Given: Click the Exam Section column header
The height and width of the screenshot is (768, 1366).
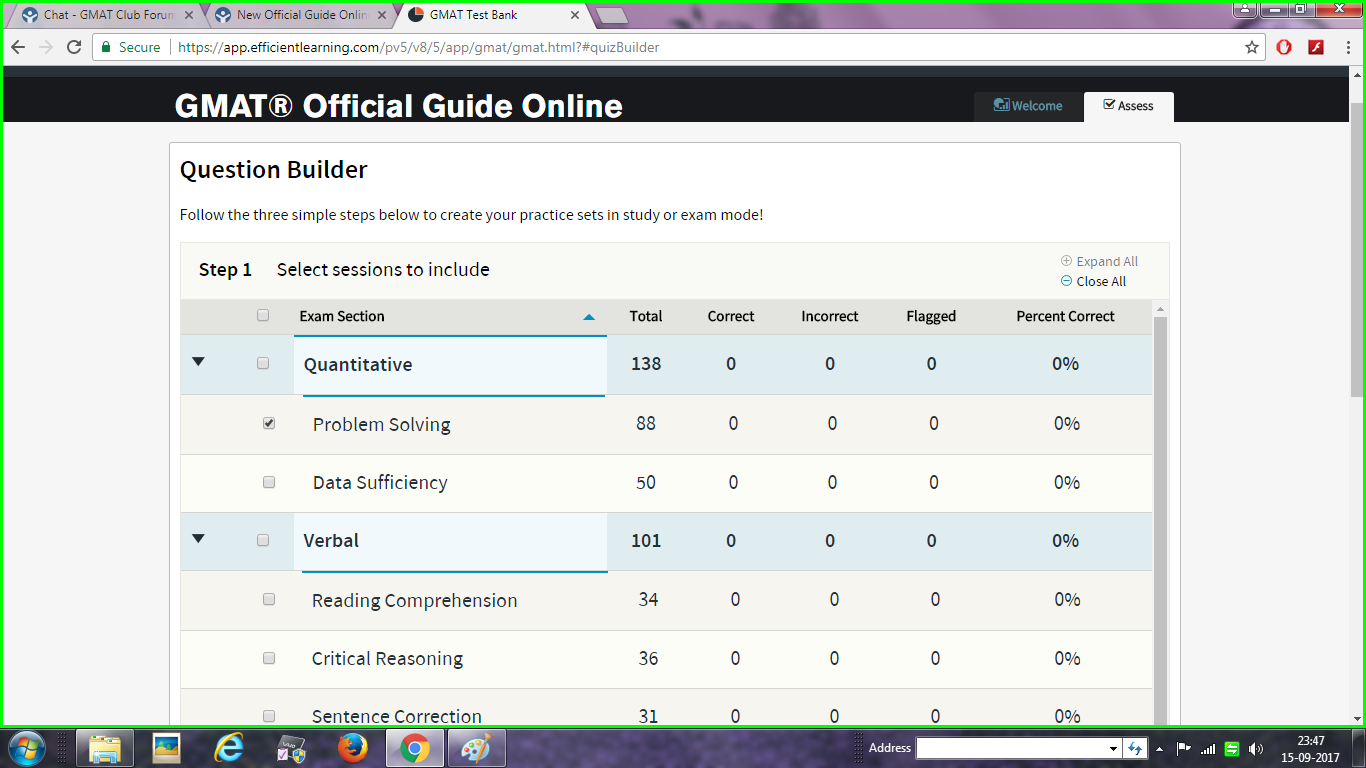Looking at the screenshot, I should click(x=342, y=316).
